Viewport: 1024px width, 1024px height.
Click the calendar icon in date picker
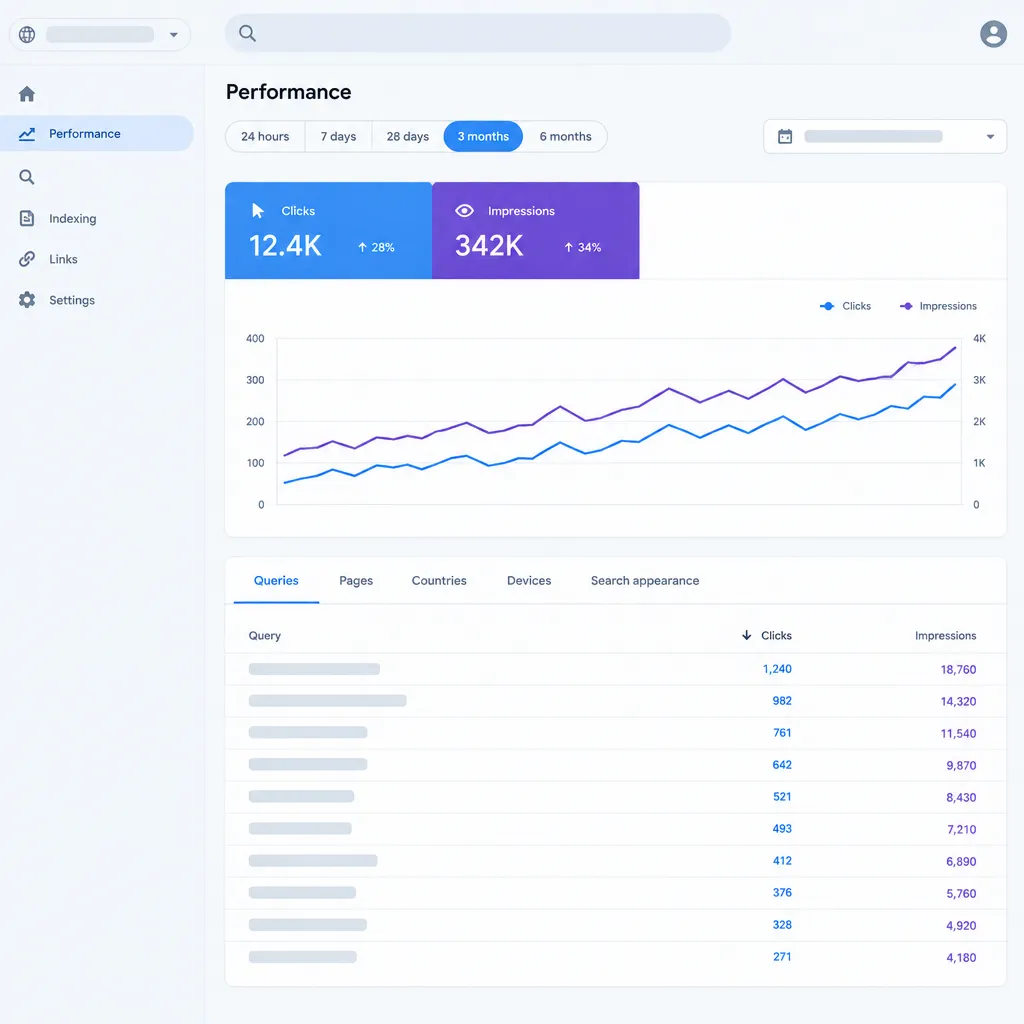785,136
